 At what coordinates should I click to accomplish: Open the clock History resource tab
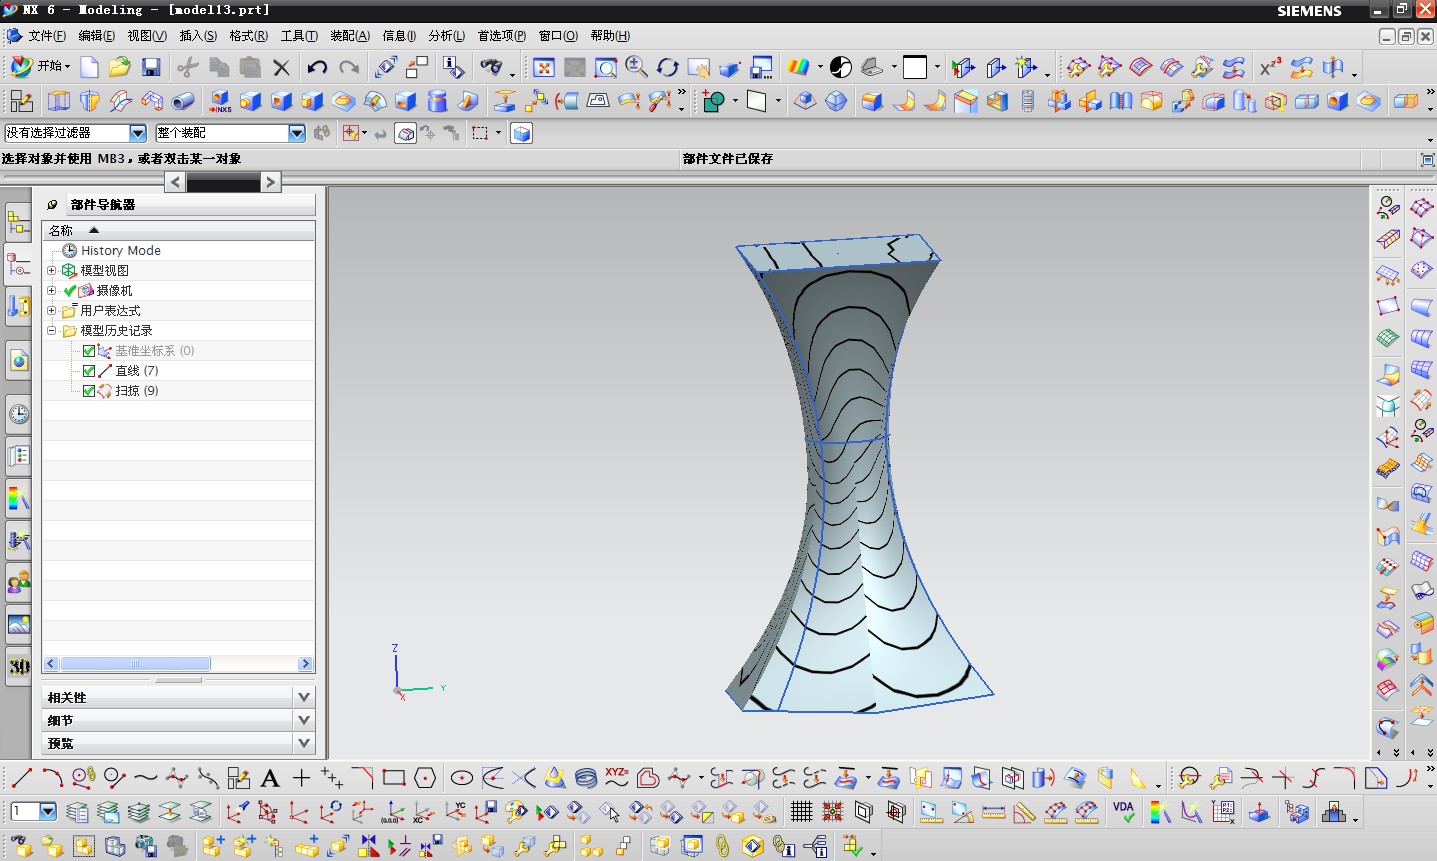pos(19,414)
